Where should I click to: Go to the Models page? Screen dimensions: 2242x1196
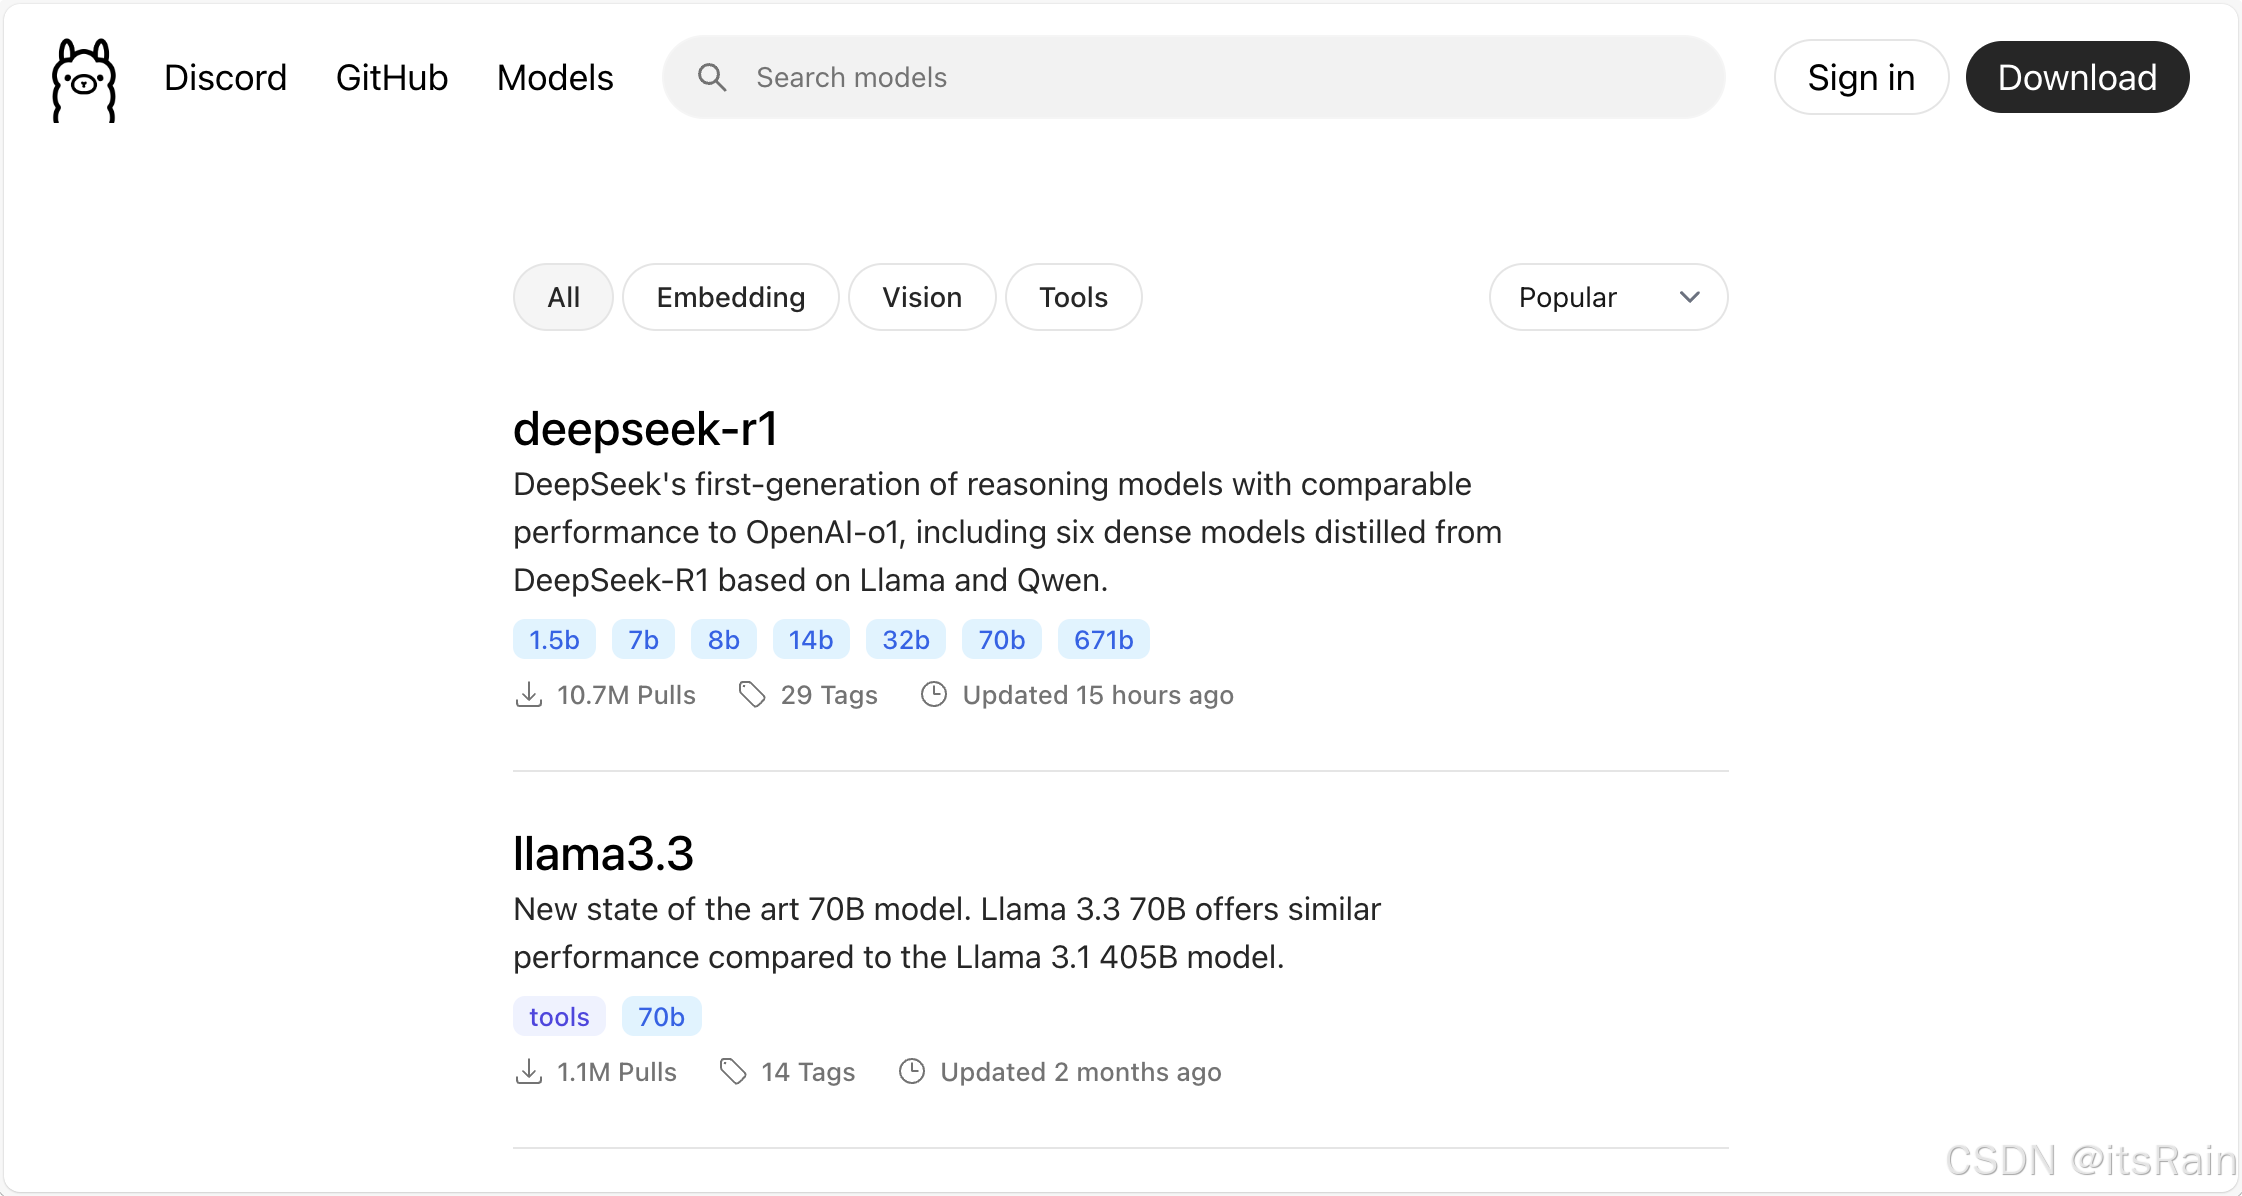coord(555,77)
